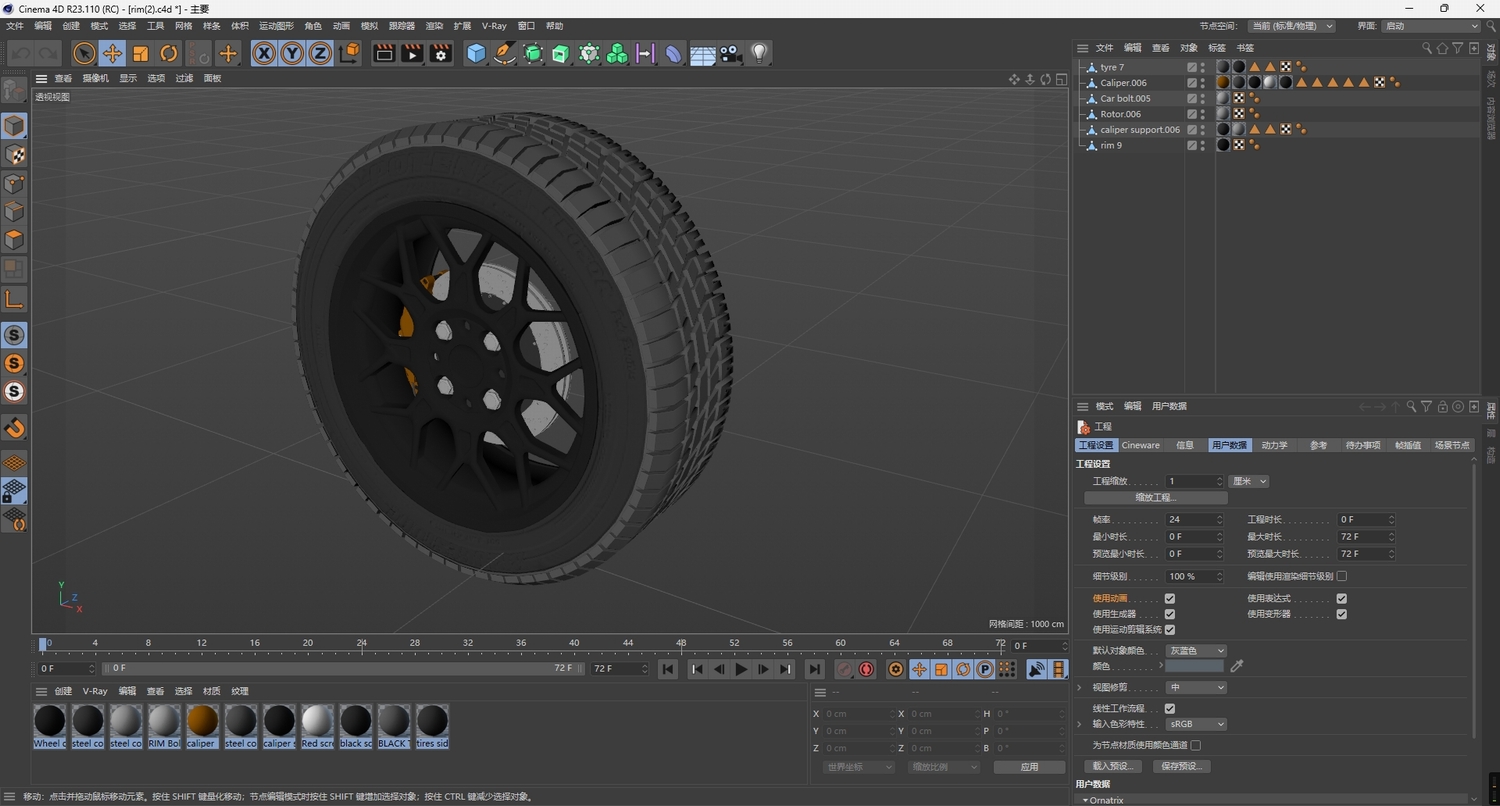
Task: Click the 载入预设 button
Action: (1111, 766)
